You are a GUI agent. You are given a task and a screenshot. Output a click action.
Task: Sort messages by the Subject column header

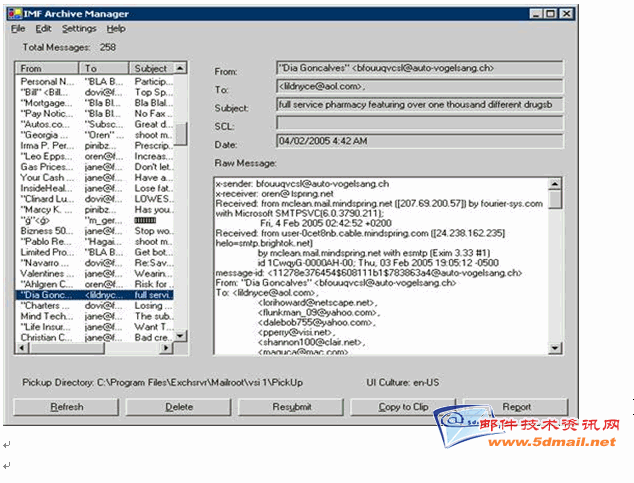(151, 68)
